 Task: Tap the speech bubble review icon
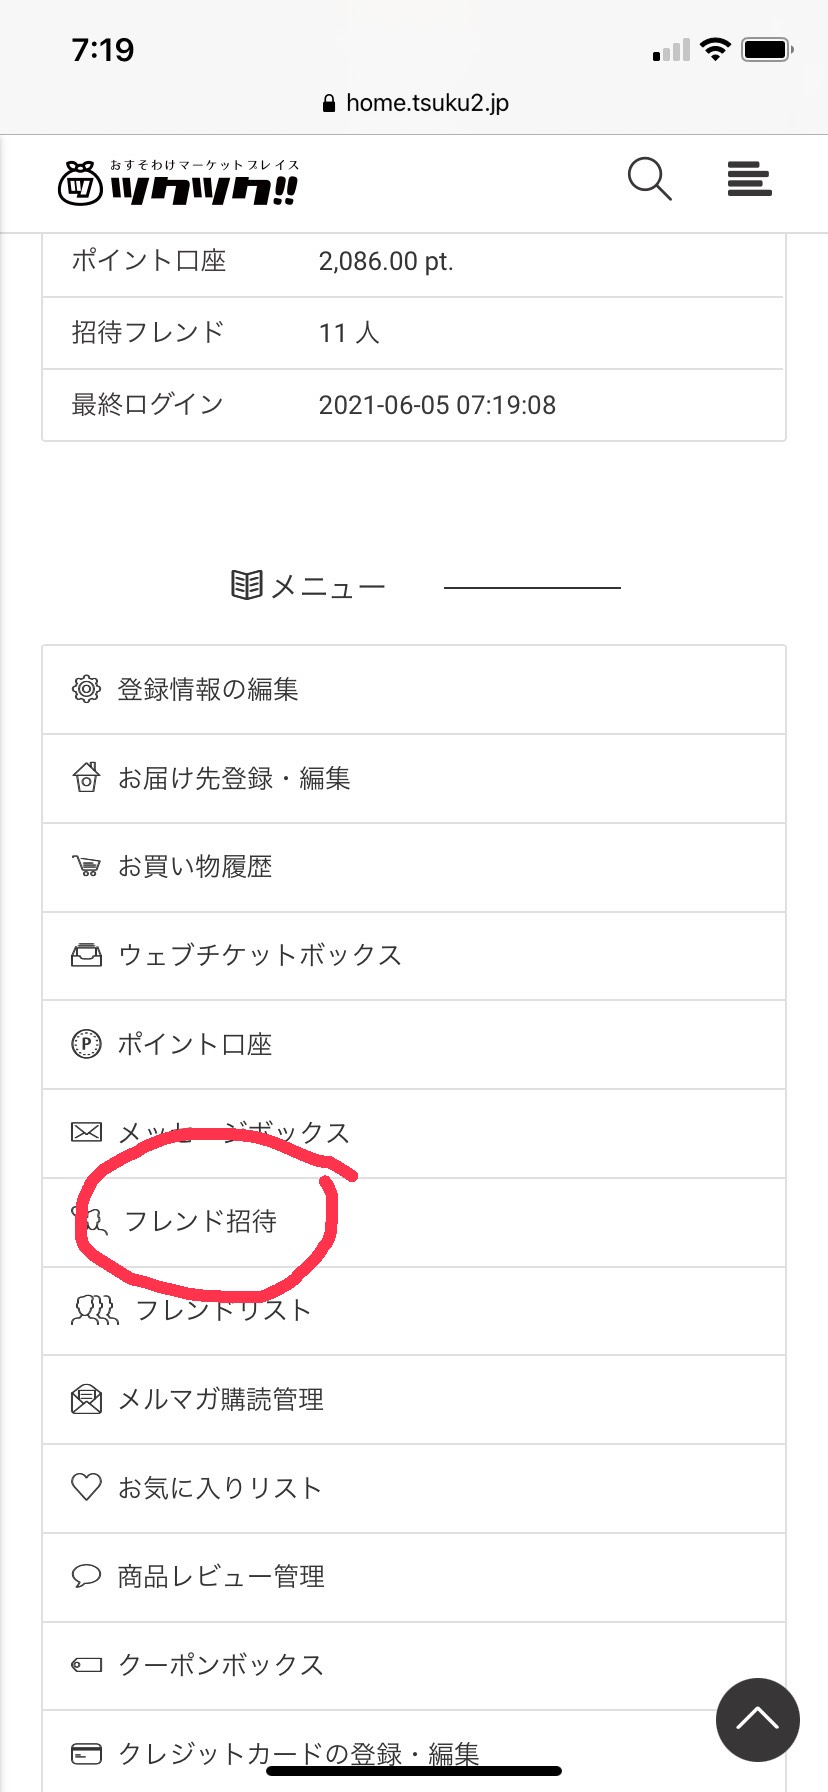coord(87,1576)
